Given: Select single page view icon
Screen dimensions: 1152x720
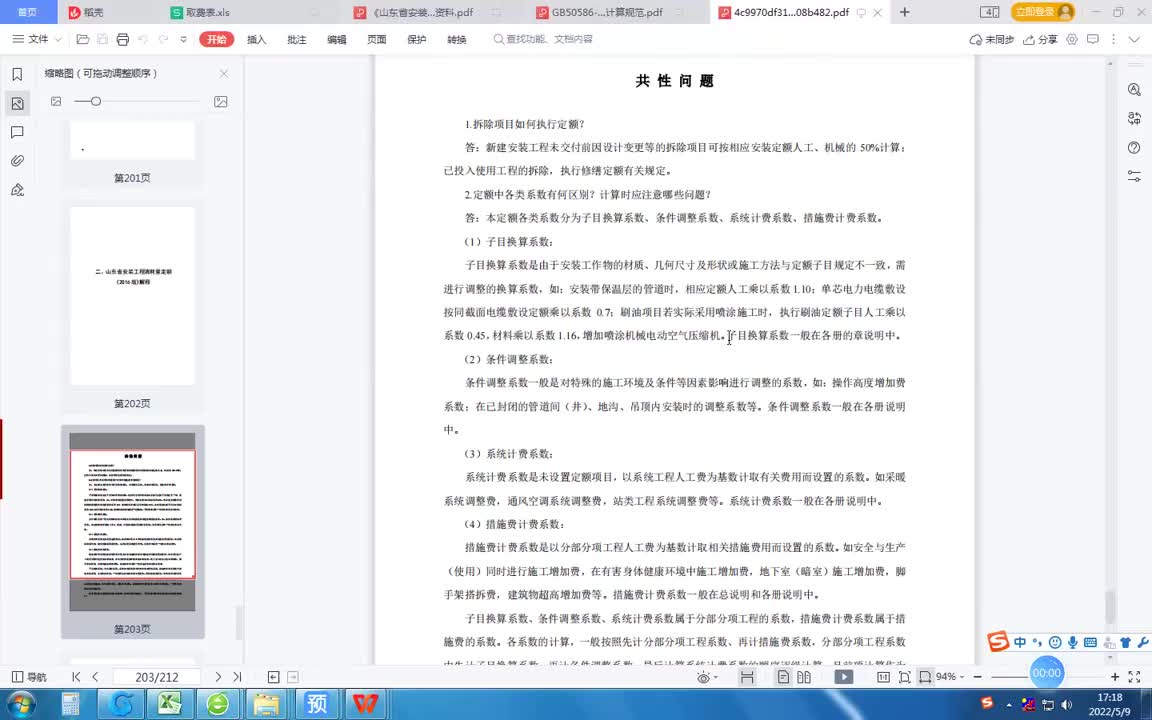Looking at the screenshot, I should tap(783, 677).
